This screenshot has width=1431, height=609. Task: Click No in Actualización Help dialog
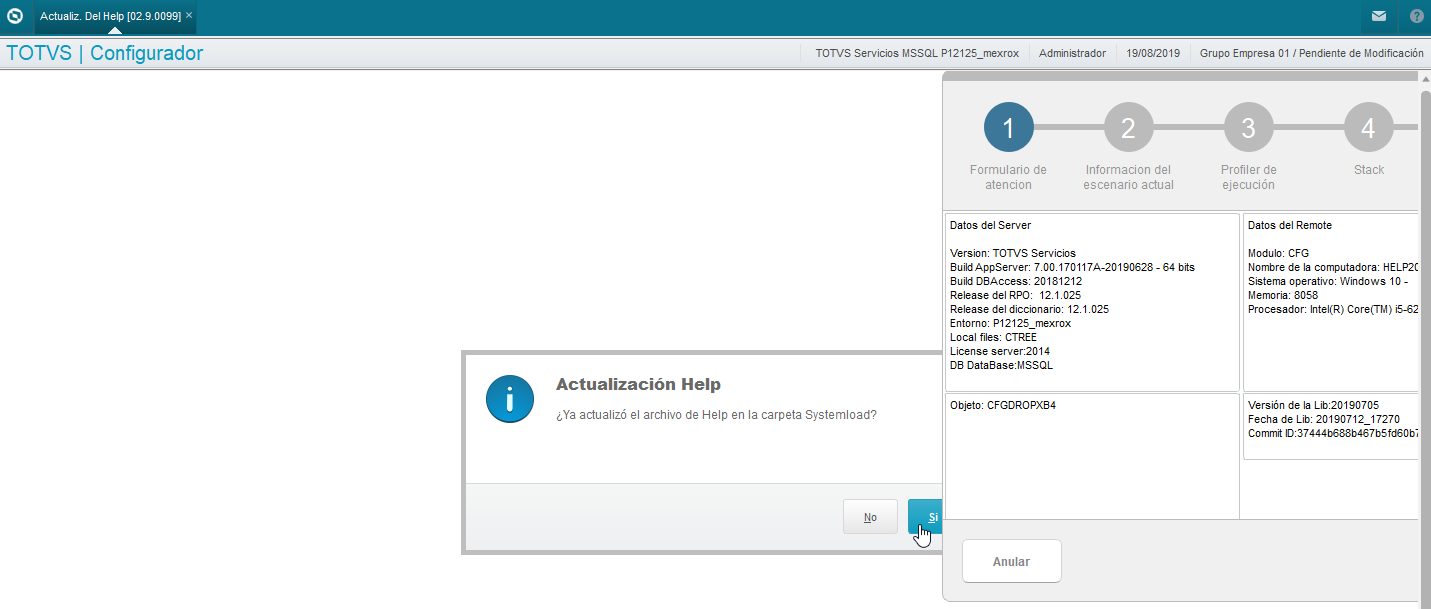click(870, 517)
